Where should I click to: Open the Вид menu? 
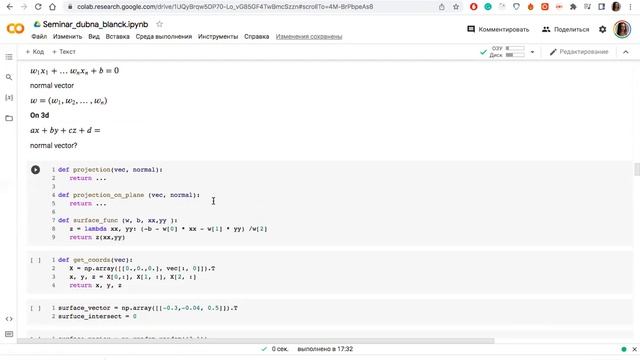(94, 37)
